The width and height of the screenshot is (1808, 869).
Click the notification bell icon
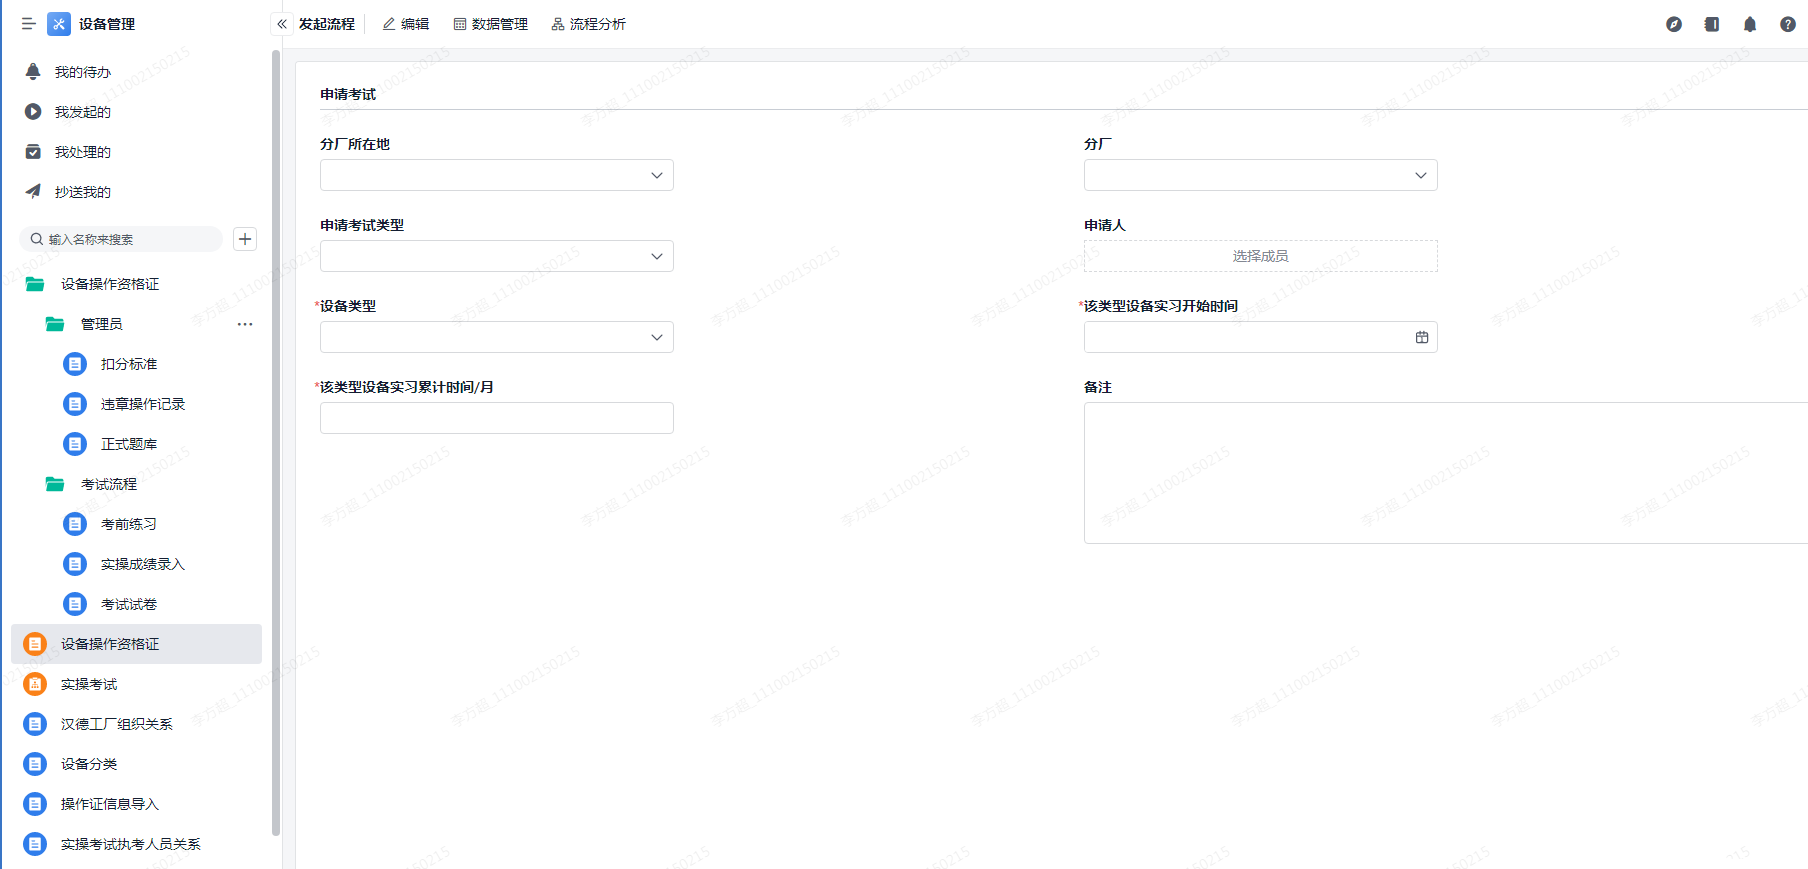pyautogui.click(x=1749, y=24)
